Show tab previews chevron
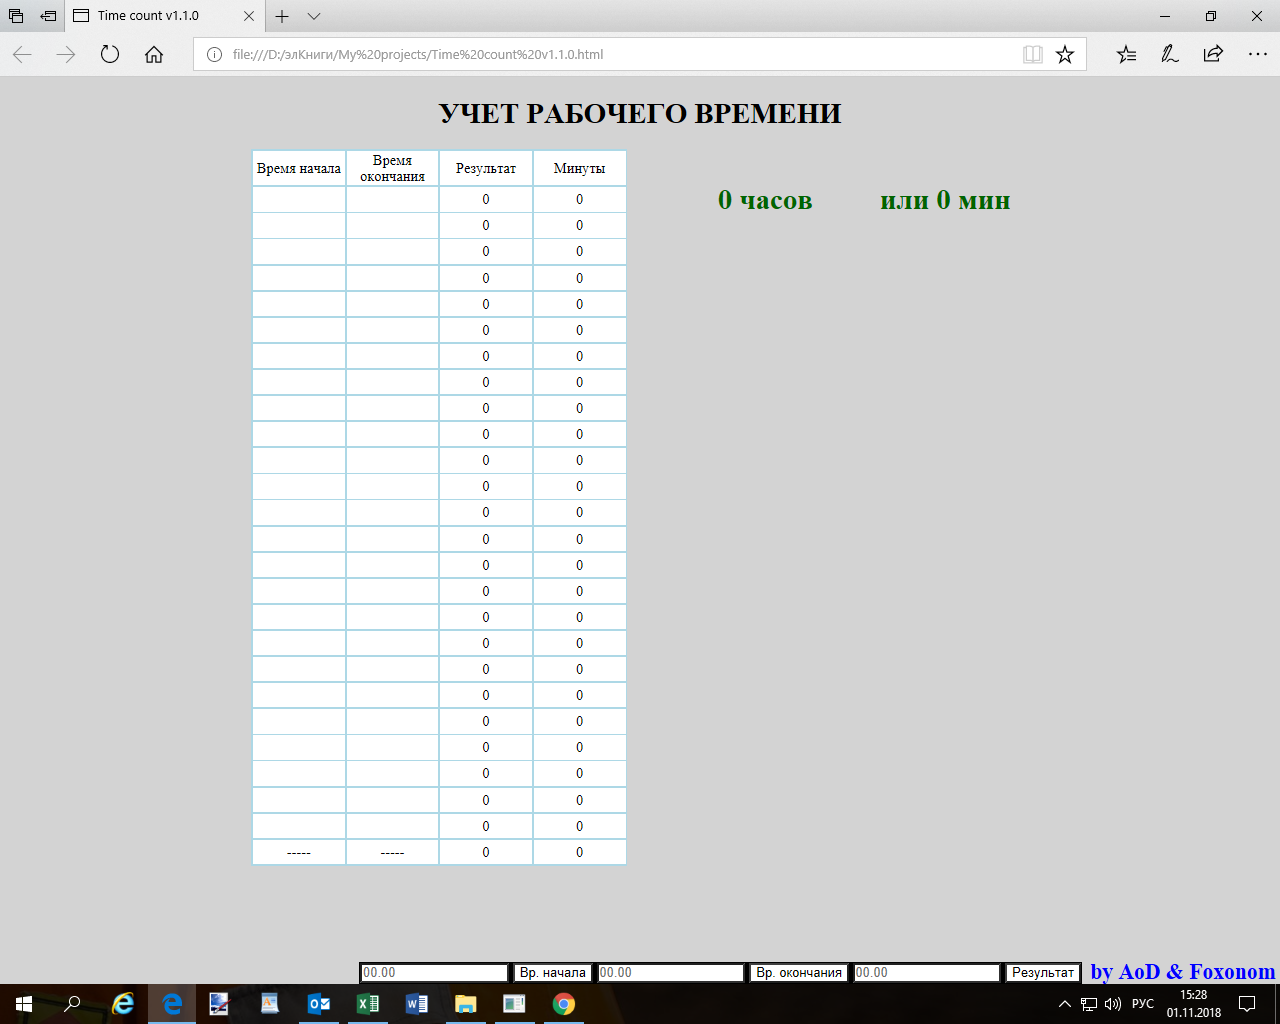Viewport: 1280px width, 1024px height. pos(314,16)
